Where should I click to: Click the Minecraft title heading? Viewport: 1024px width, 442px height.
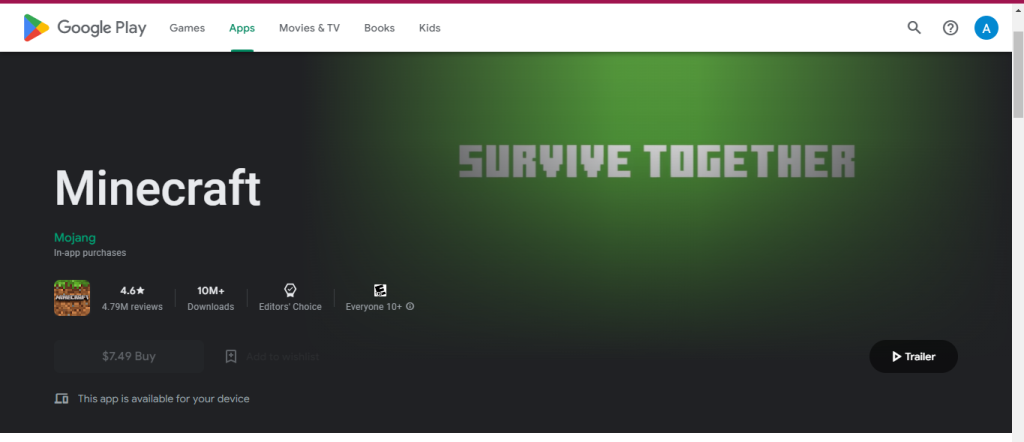(157, 188)
